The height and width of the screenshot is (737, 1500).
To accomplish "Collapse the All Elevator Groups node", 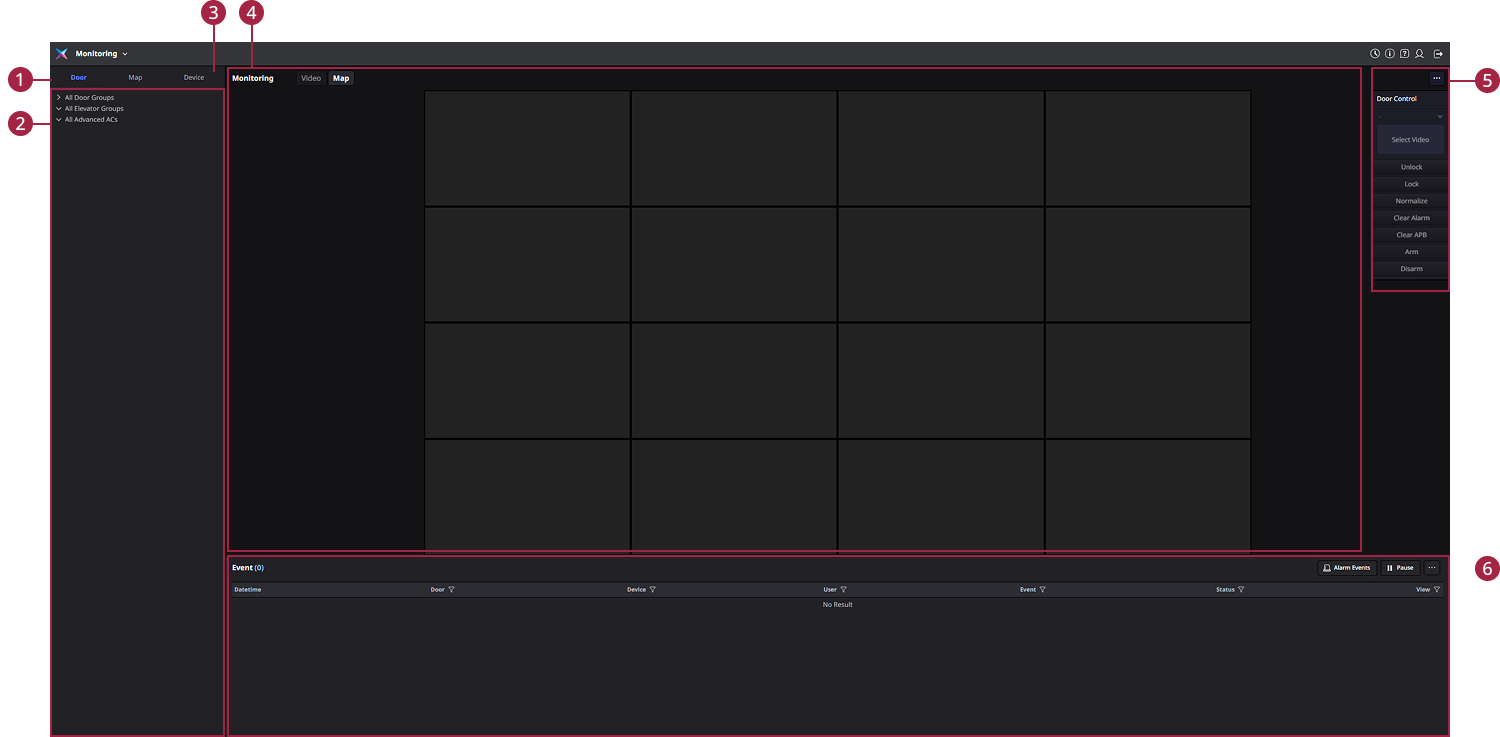I will point(59,109).
